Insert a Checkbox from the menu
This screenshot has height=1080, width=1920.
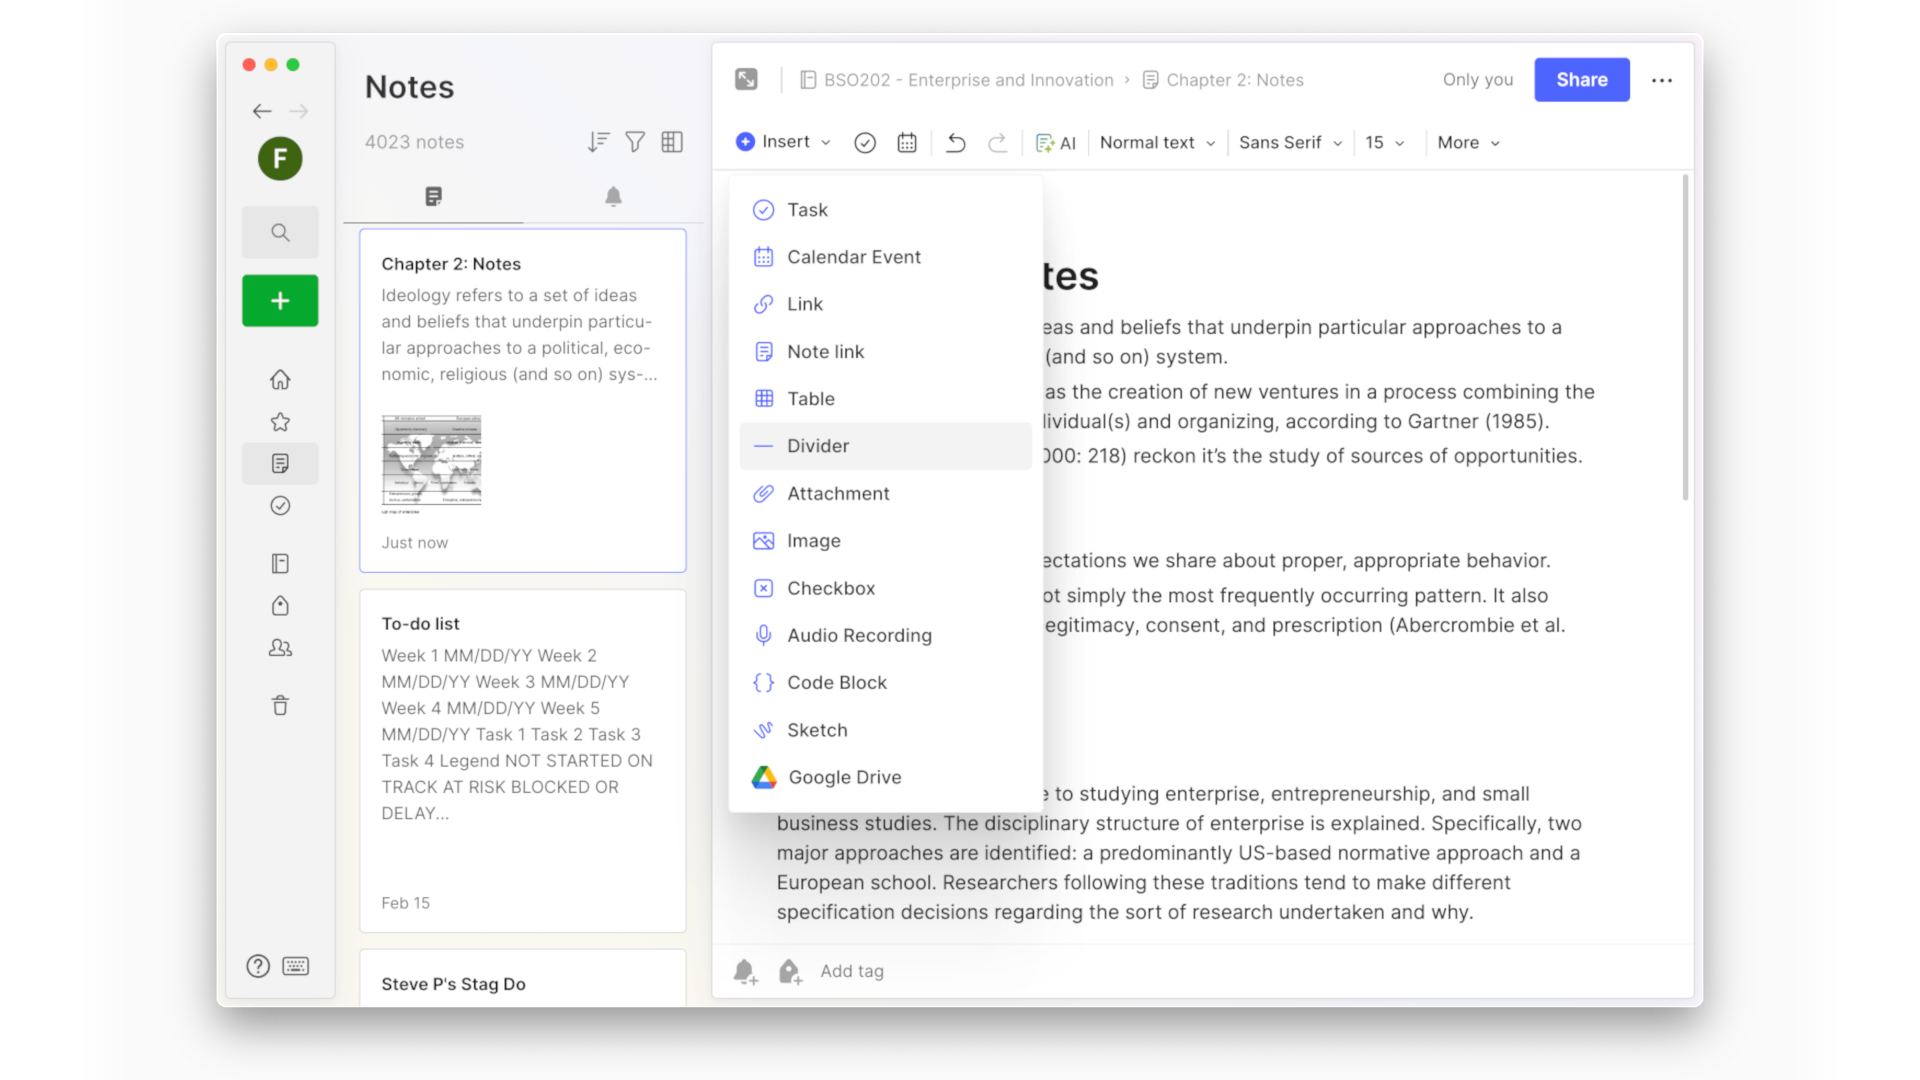click(x=830, y=588)
